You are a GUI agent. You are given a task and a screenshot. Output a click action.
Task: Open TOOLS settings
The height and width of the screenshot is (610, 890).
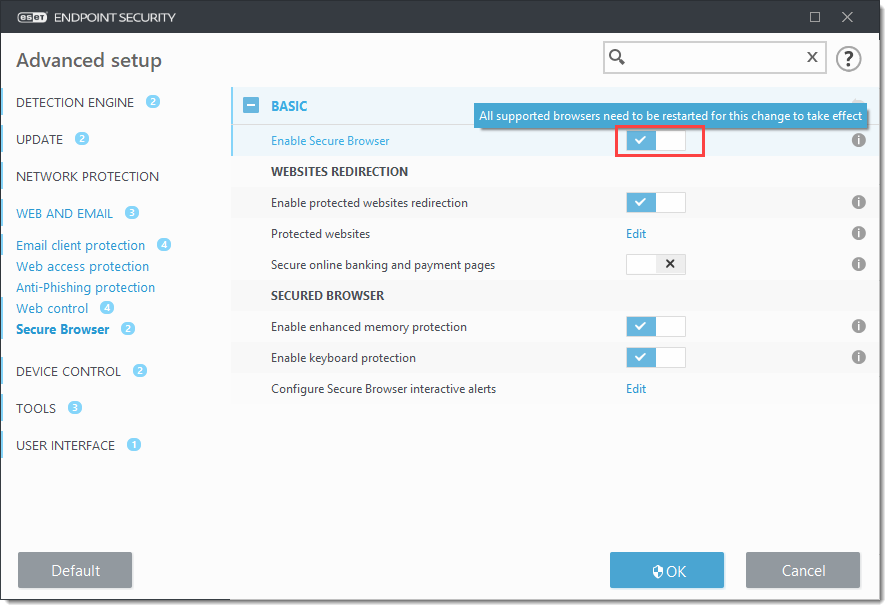click(36, 409)
